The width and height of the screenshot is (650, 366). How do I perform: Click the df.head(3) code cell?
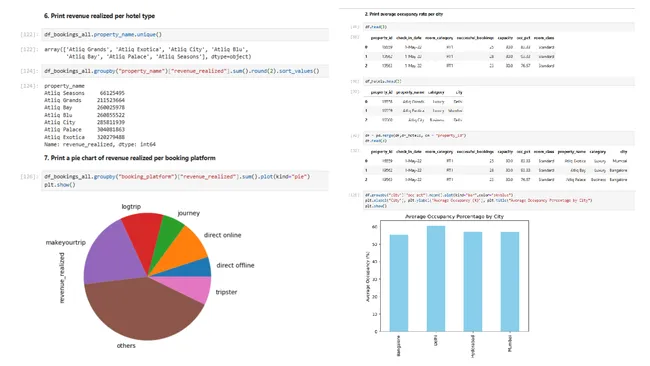click(499, 27)
